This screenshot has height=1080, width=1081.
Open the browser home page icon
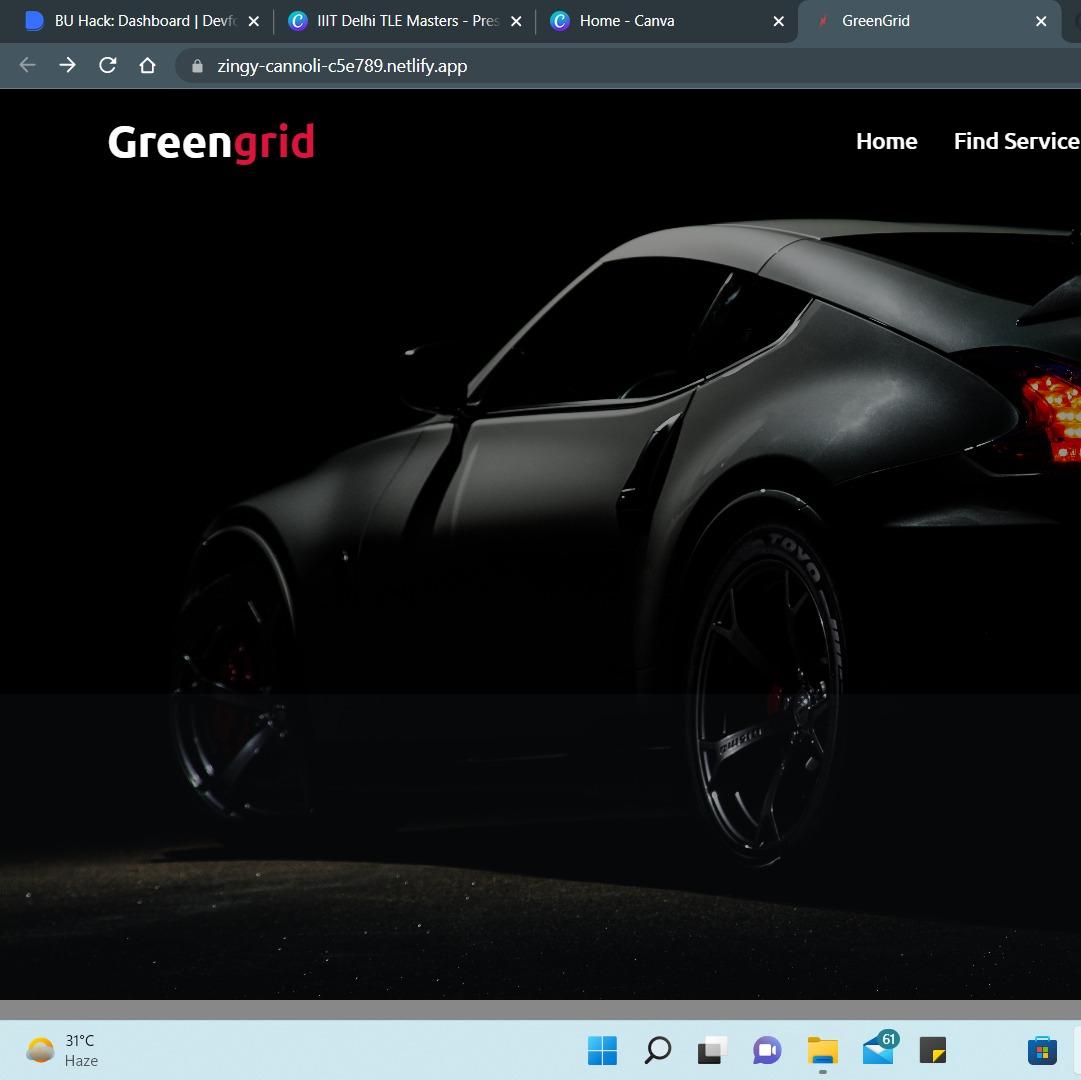[147, 66]
